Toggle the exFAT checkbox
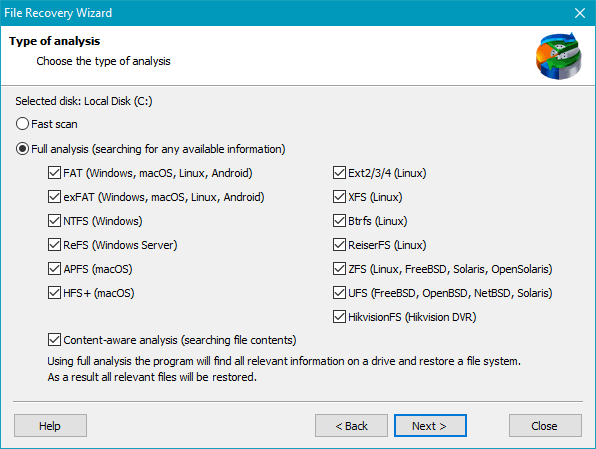 [x=54, y=197]
